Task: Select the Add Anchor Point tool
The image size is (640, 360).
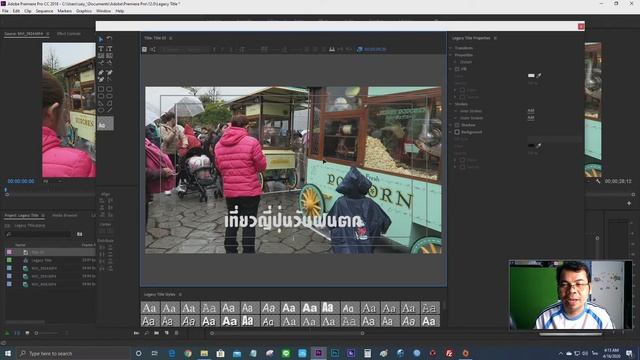Action: (101, 79)
